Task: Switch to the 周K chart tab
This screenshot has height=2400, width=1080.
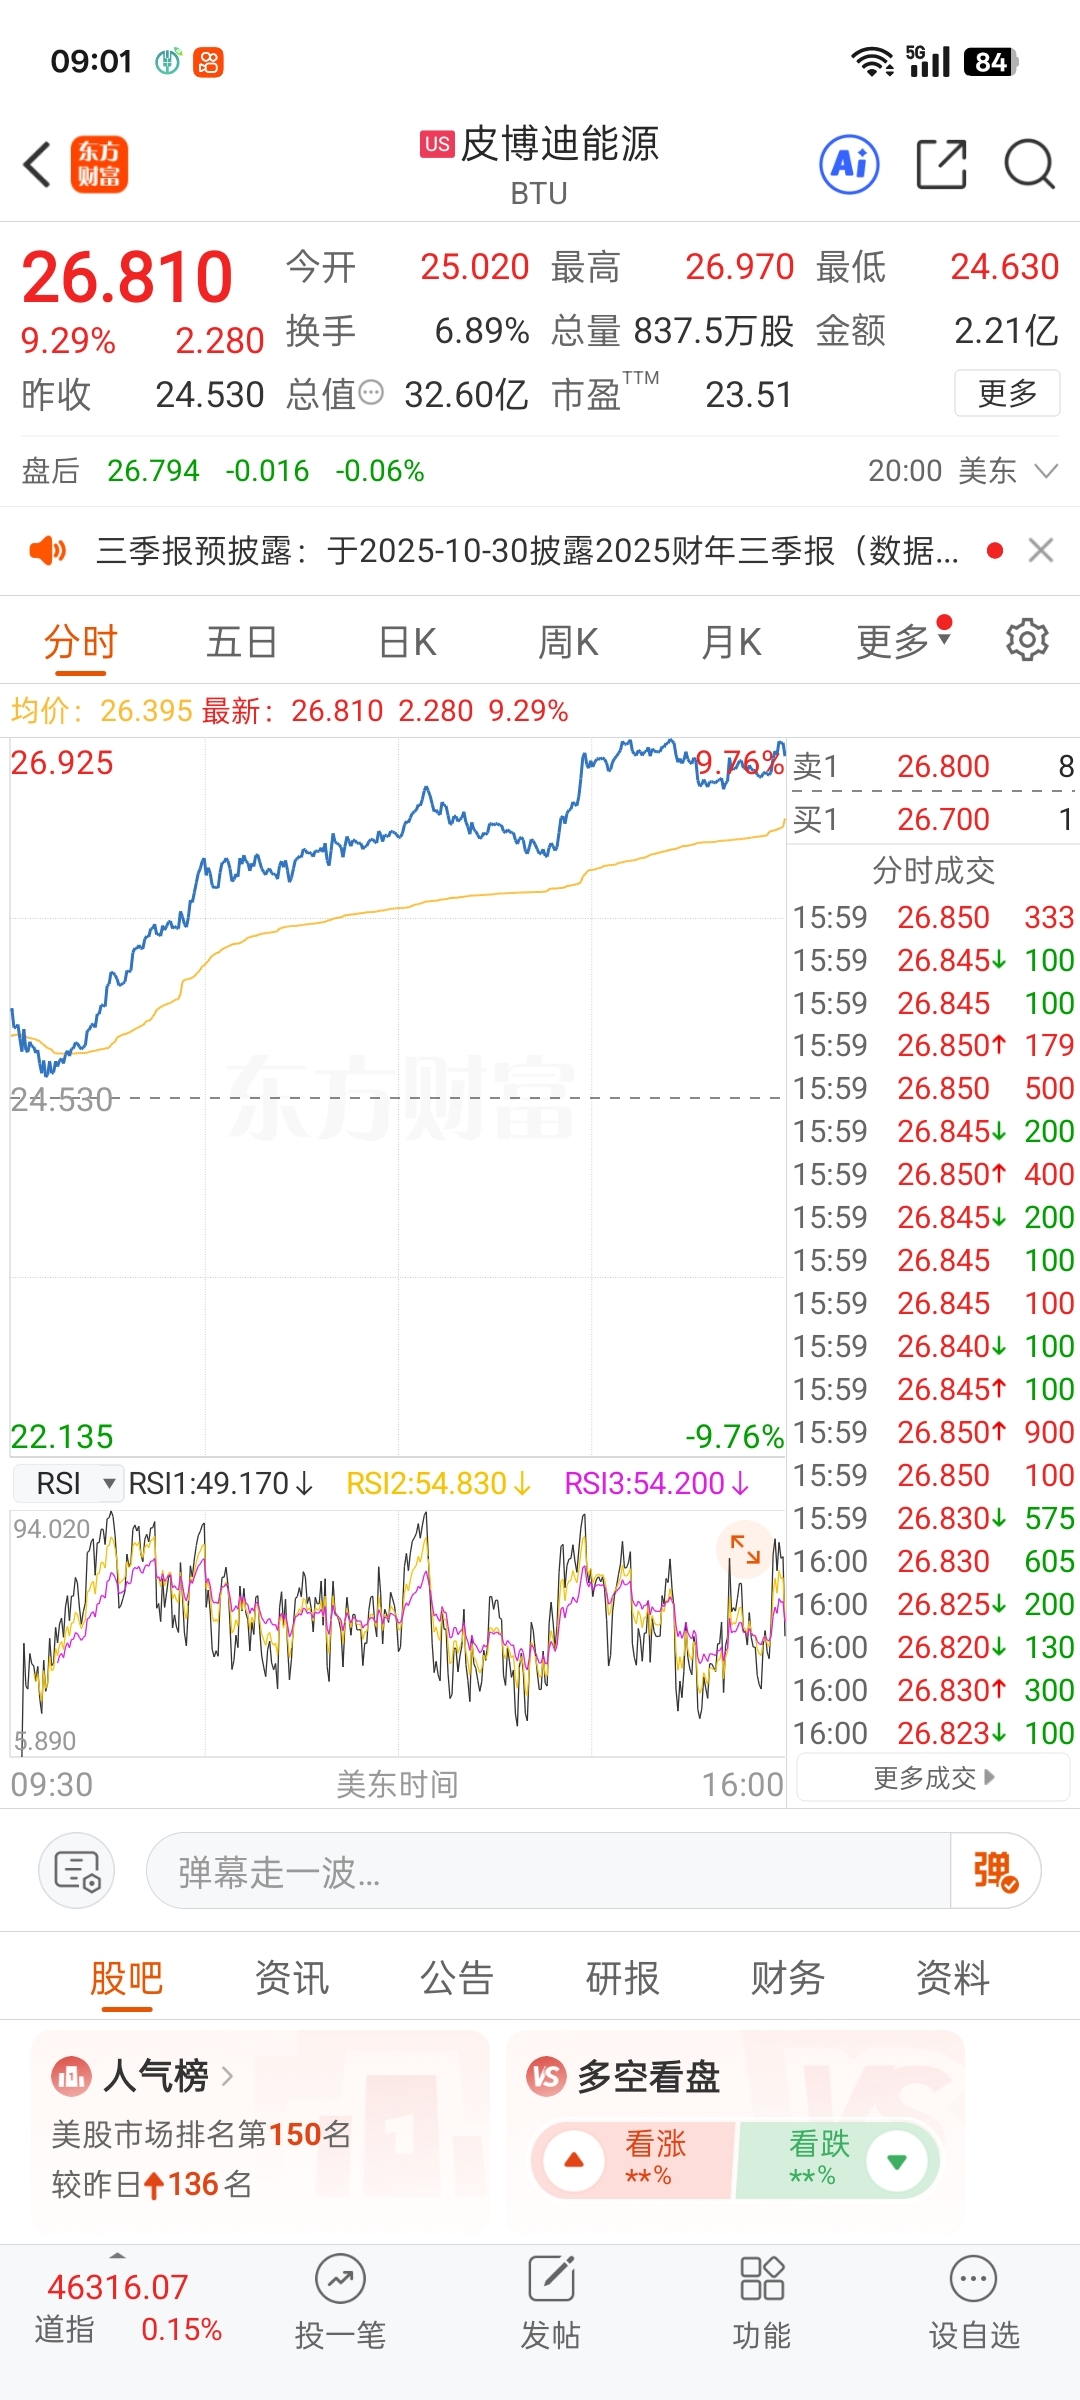Action: click(568, 641)
